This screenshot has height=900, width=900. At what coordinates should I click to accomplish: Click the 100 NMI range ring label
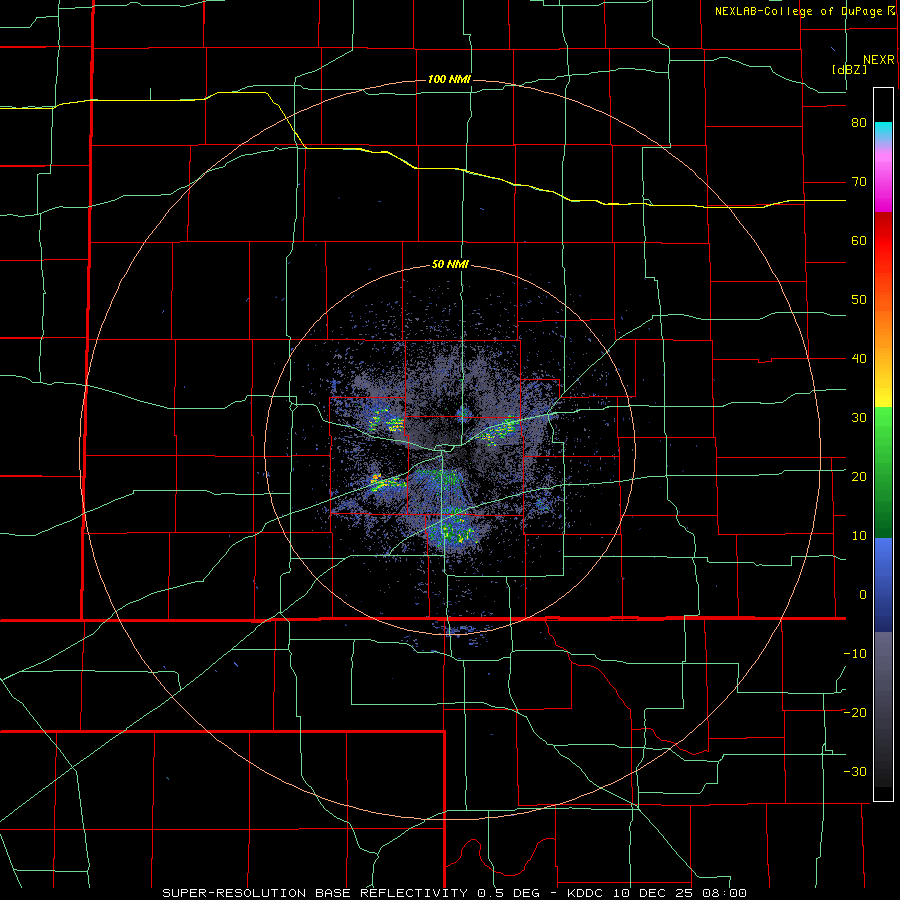449,79
